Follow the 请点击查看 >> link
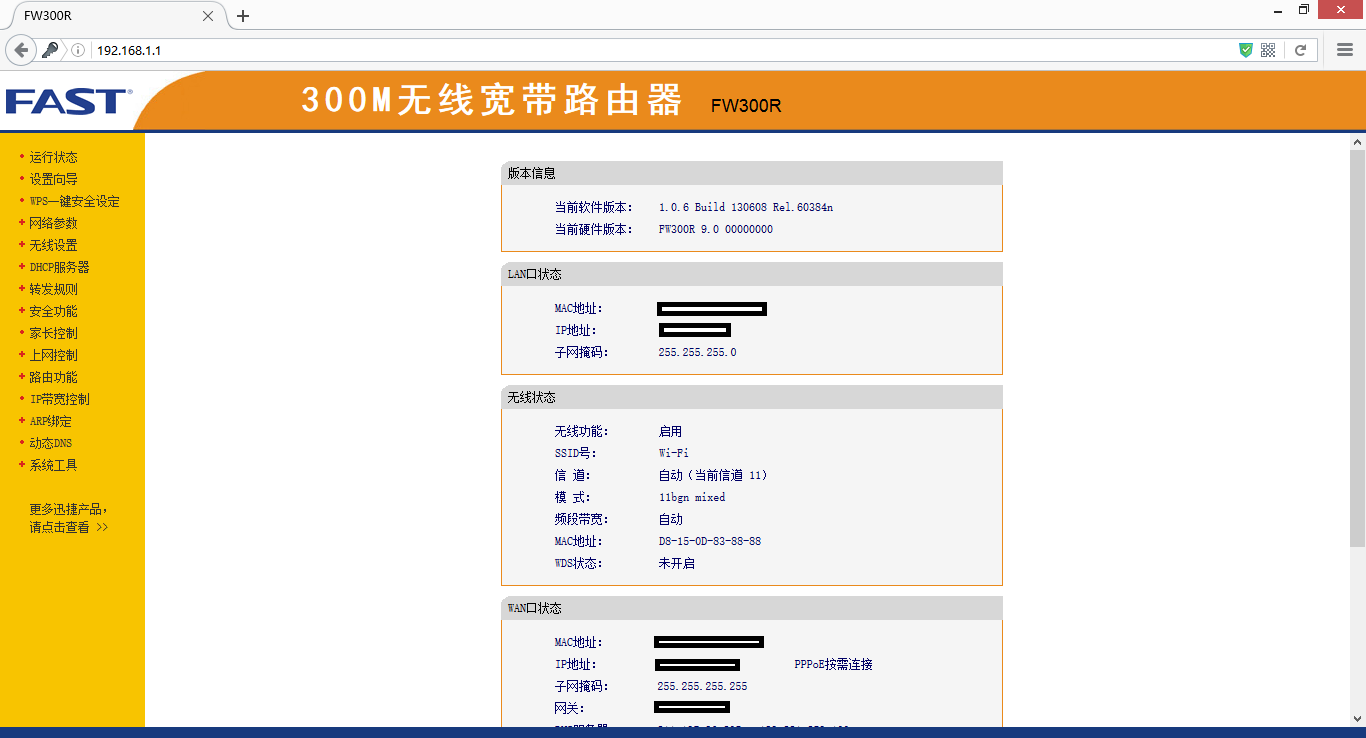Image resolution: width=1366 pixels, height=738 pixels. click(68, 527)
